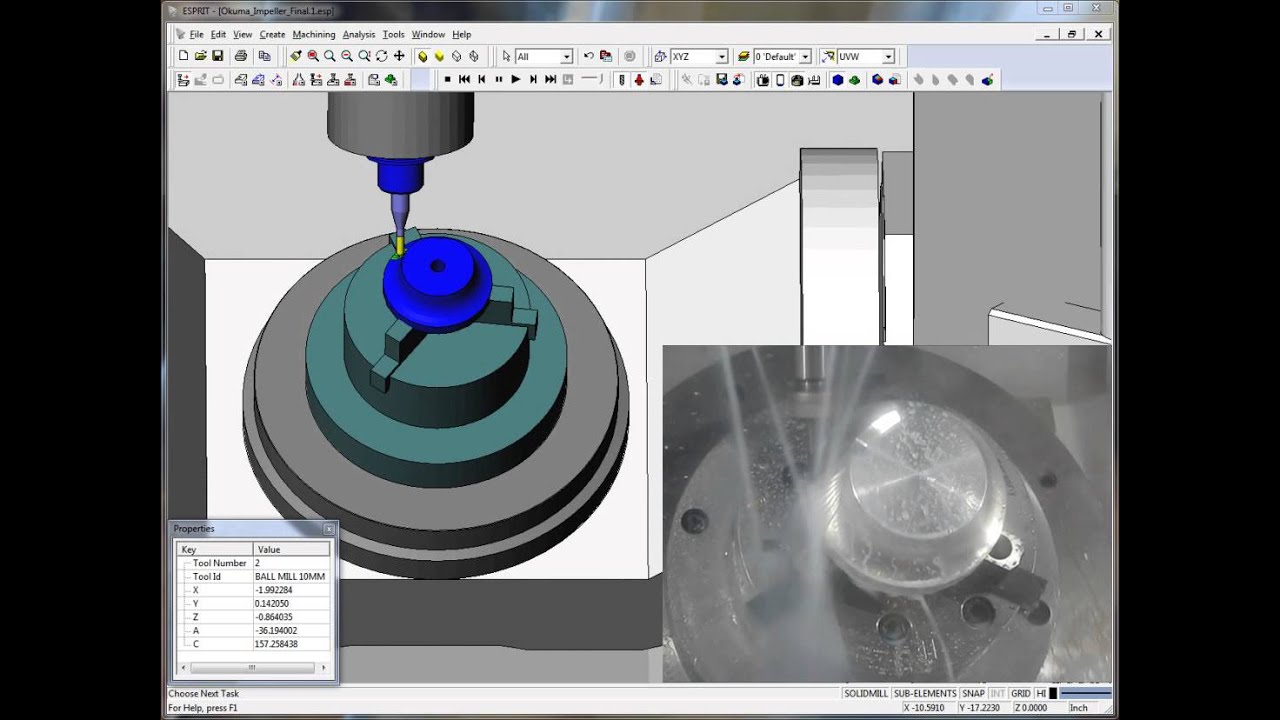This screenshot has width=1280, height=720.
Task: Open the Analysis menu
Action: click(359, 34)
